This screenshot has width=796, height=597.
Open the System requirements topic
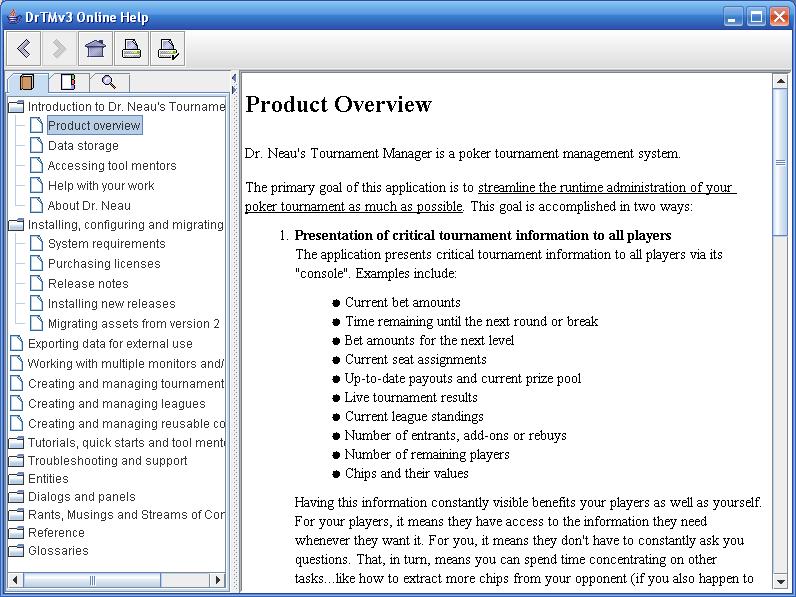point(107,244)
